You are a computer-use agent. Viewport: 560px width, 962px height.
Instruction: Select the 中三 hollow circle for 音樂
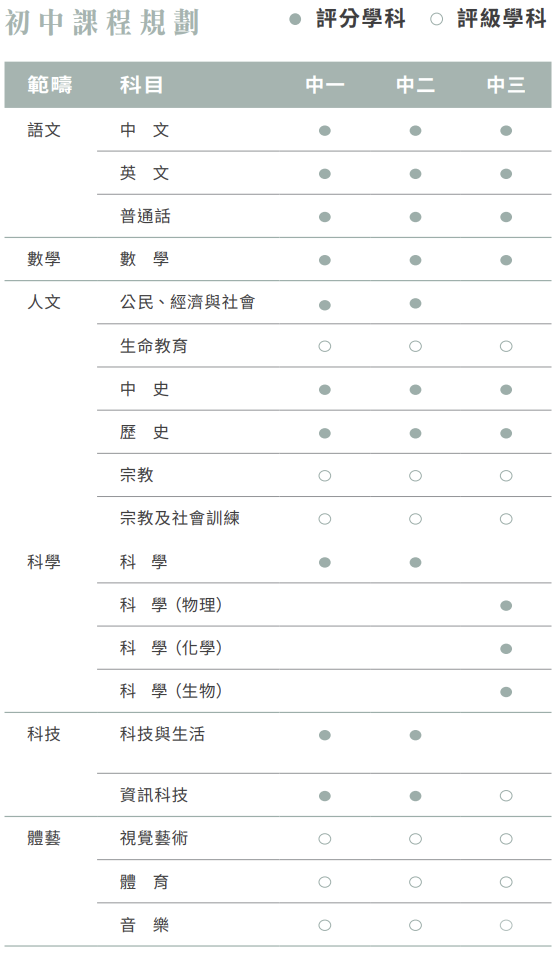(x=506, y=925)
